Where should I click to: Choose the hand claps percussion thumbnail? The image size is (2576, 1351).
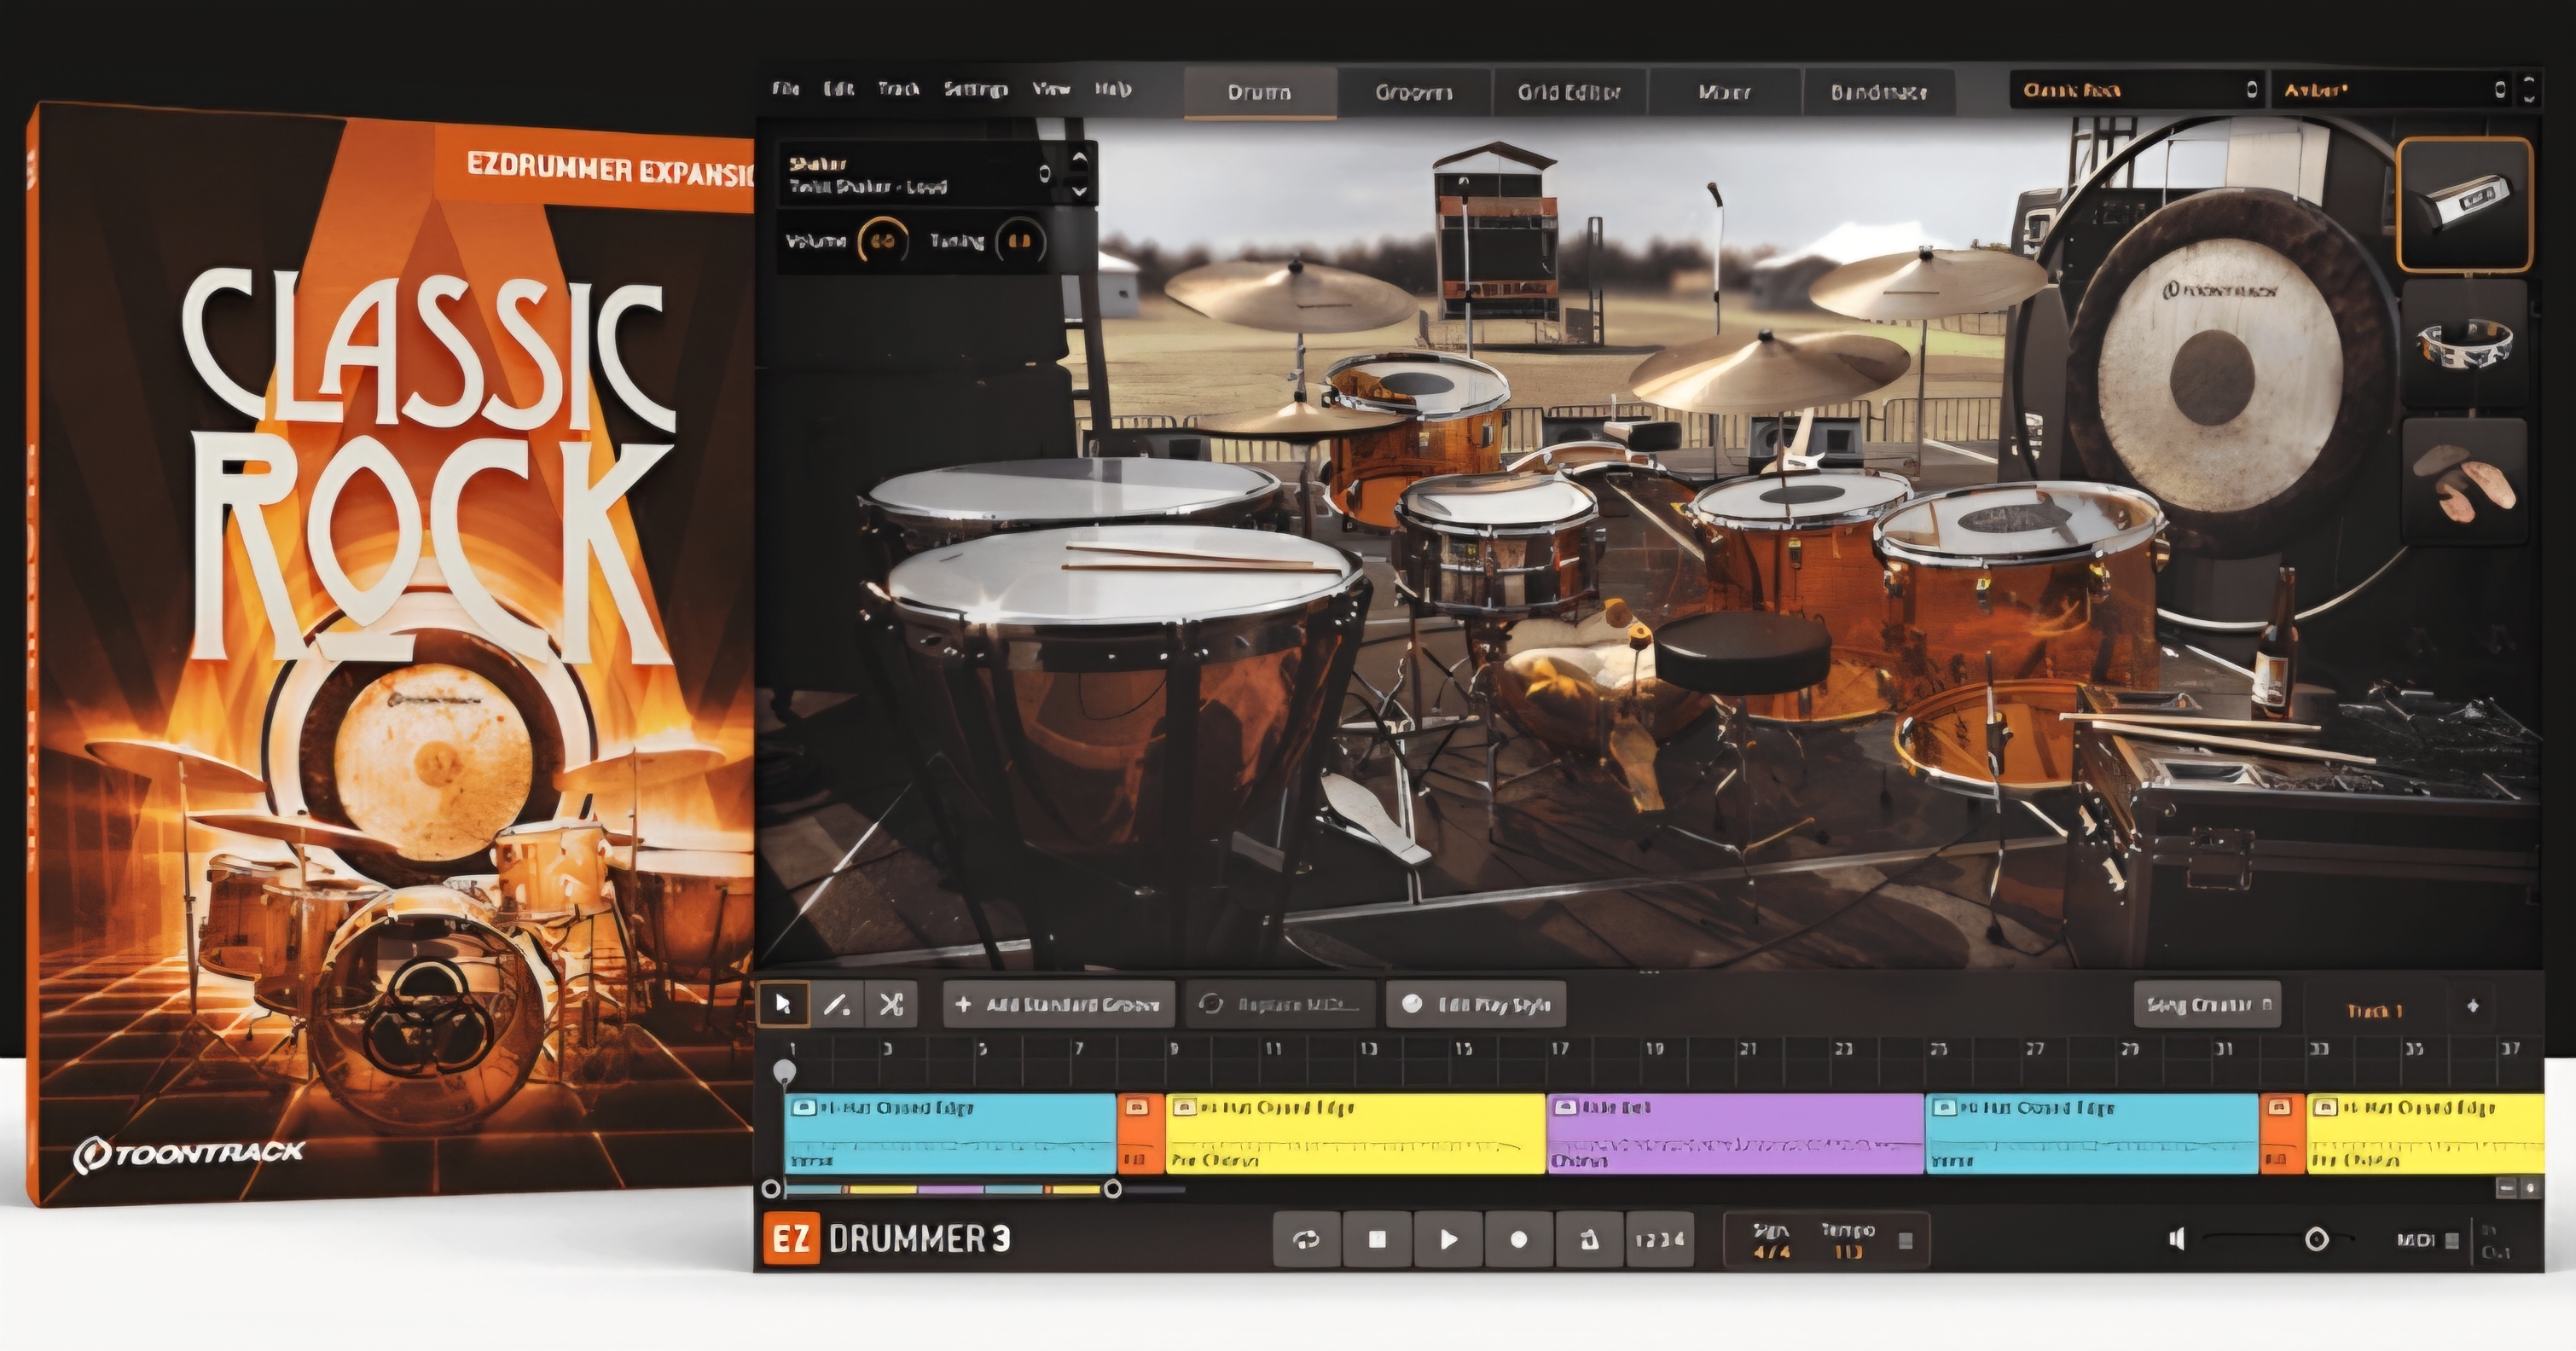click(x=2465, y=483)
